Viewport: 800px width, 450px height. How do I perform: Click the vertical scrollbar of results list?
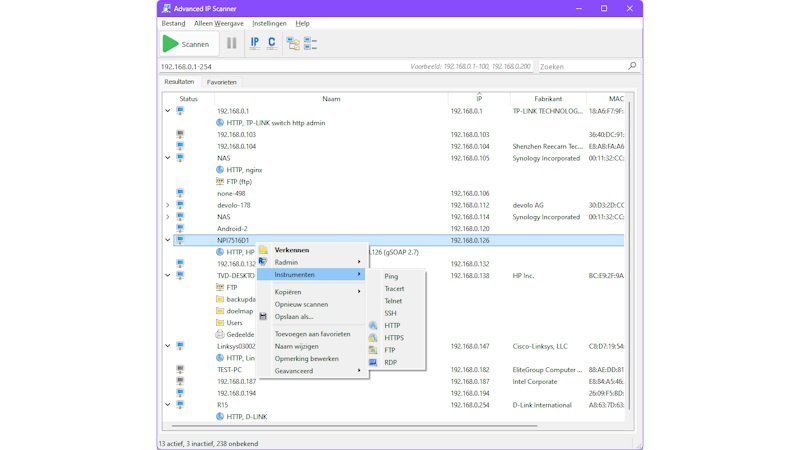(x=629, y=255)
